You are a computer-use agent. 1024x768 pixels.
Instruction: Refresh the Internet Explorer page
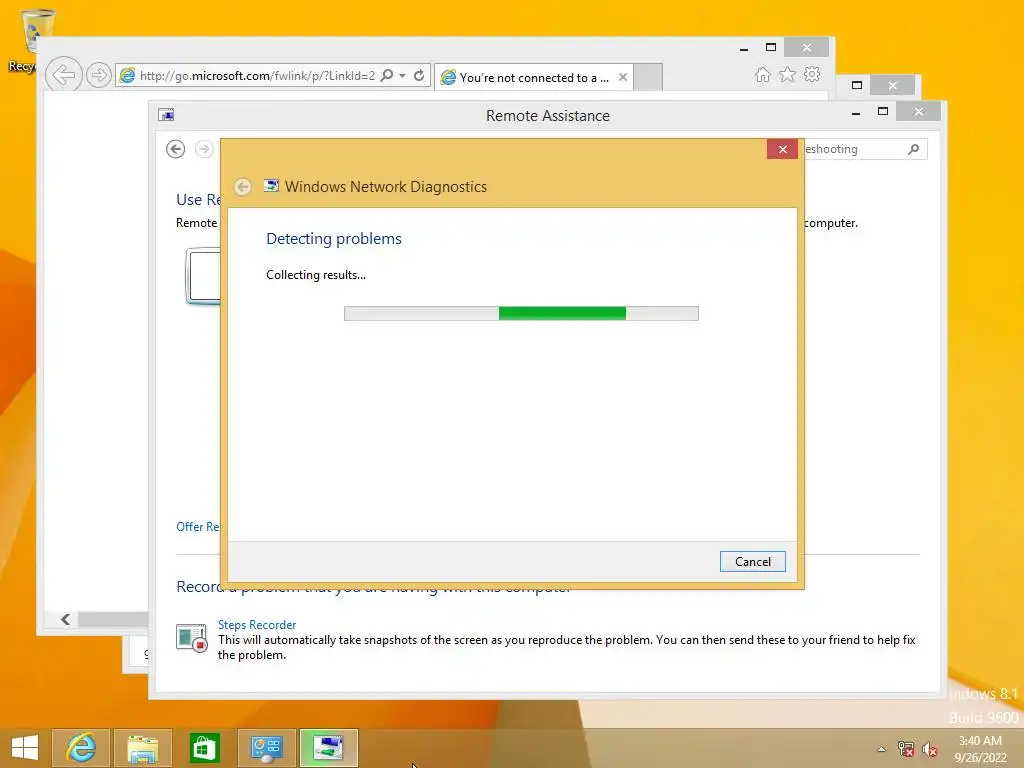coord(419,76)
